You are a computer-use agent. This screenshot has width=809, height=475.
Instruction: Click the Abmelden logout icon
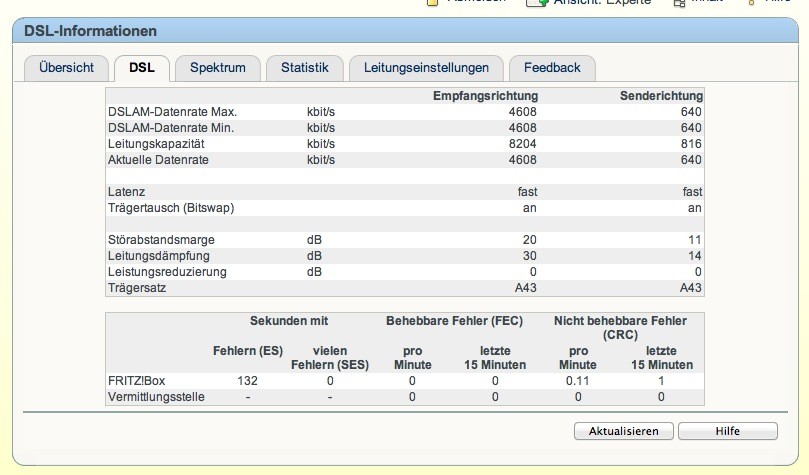(x=432, y=3)
